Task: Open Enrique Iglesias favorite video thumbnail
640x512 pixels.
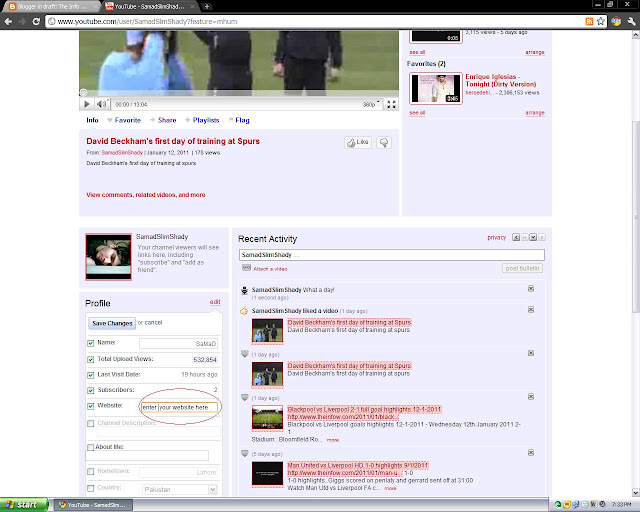Action: click(x=436, y=88)
